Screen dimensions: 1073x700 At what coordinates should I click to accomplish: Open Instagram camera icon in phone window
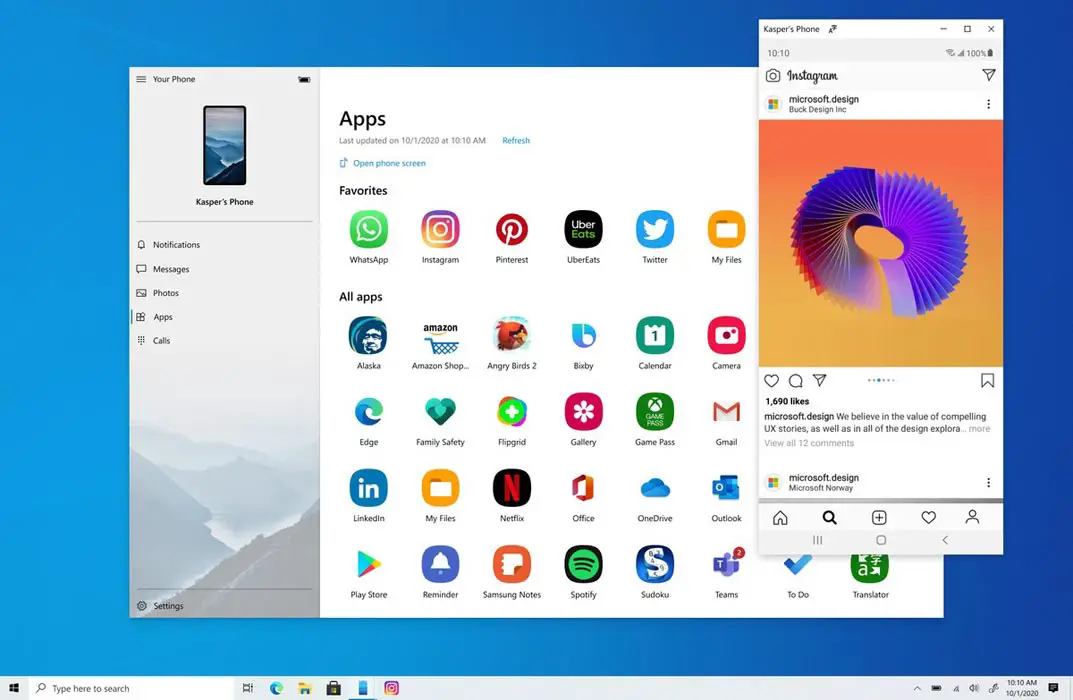pos(773,75)
